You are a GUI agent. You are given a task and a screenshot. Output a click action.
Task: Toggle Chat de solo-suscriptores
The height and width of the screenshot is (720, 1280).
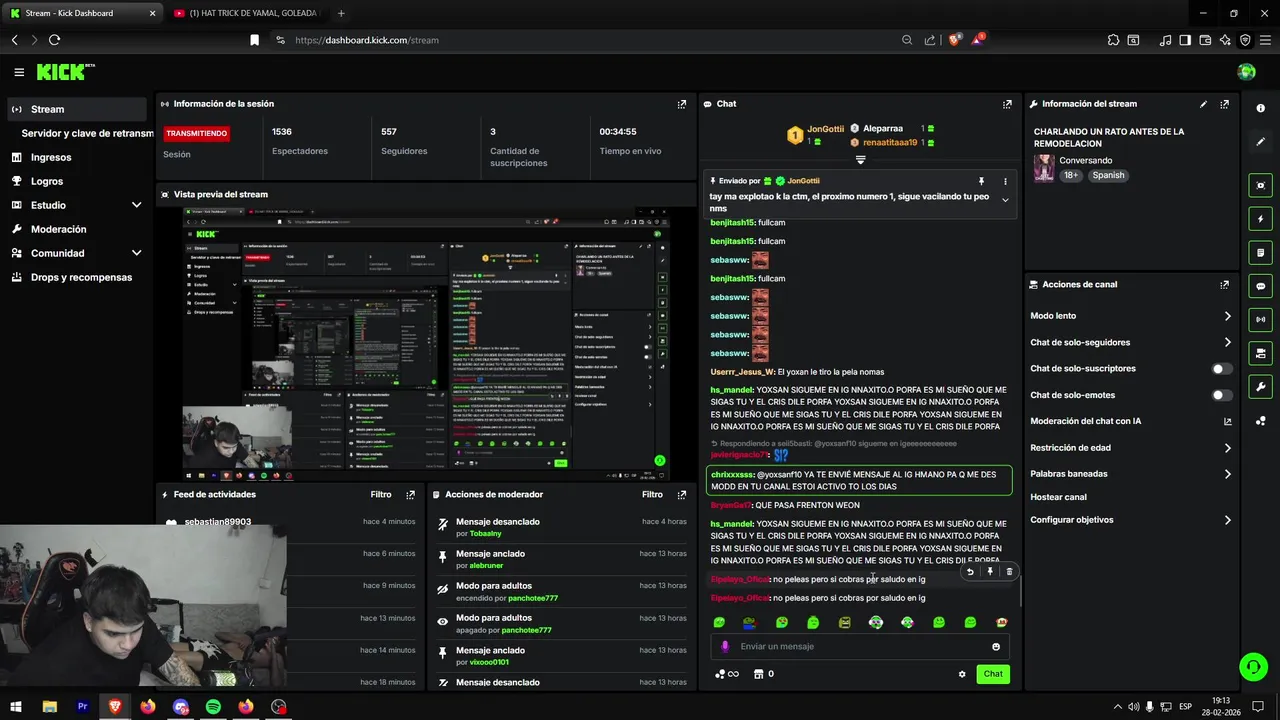1221,369
